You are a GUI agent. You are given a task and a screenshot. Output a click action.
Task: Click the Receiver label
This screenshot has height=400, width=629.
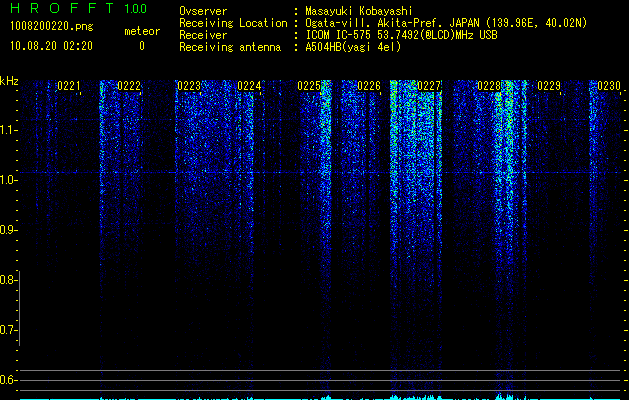(x=203, y=35)
